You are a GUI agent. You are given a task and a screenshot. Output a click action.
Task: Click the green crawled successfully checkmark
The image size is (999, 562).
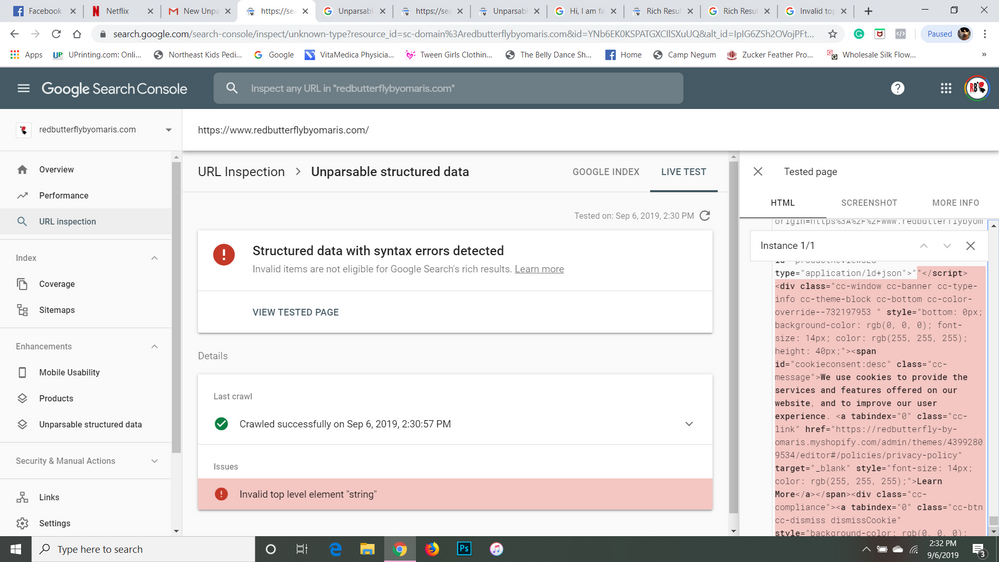221,424
